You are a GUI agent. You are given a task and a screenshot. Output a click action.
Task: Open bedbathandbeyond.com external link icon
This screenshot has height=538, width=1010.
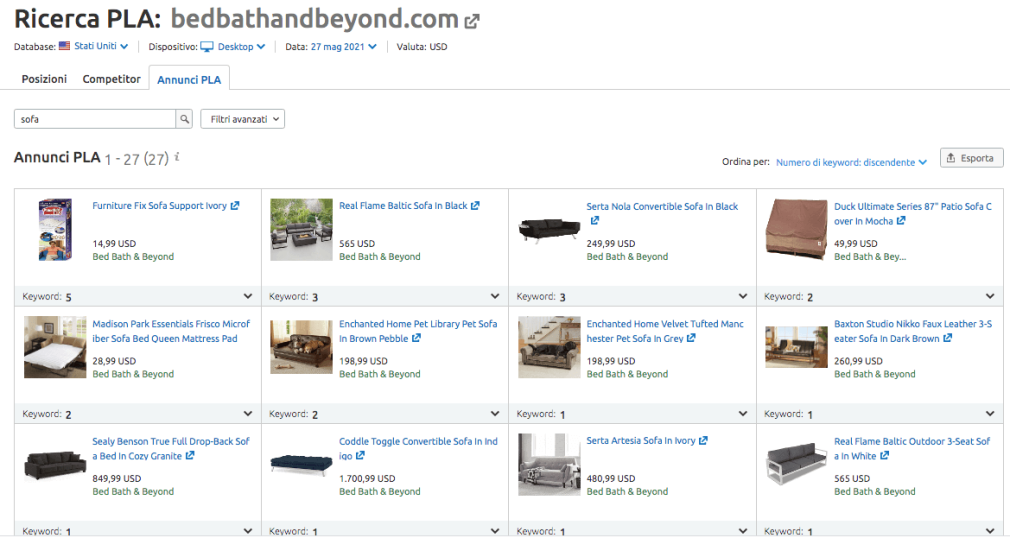pyautogui.click(x=472, y=21)
